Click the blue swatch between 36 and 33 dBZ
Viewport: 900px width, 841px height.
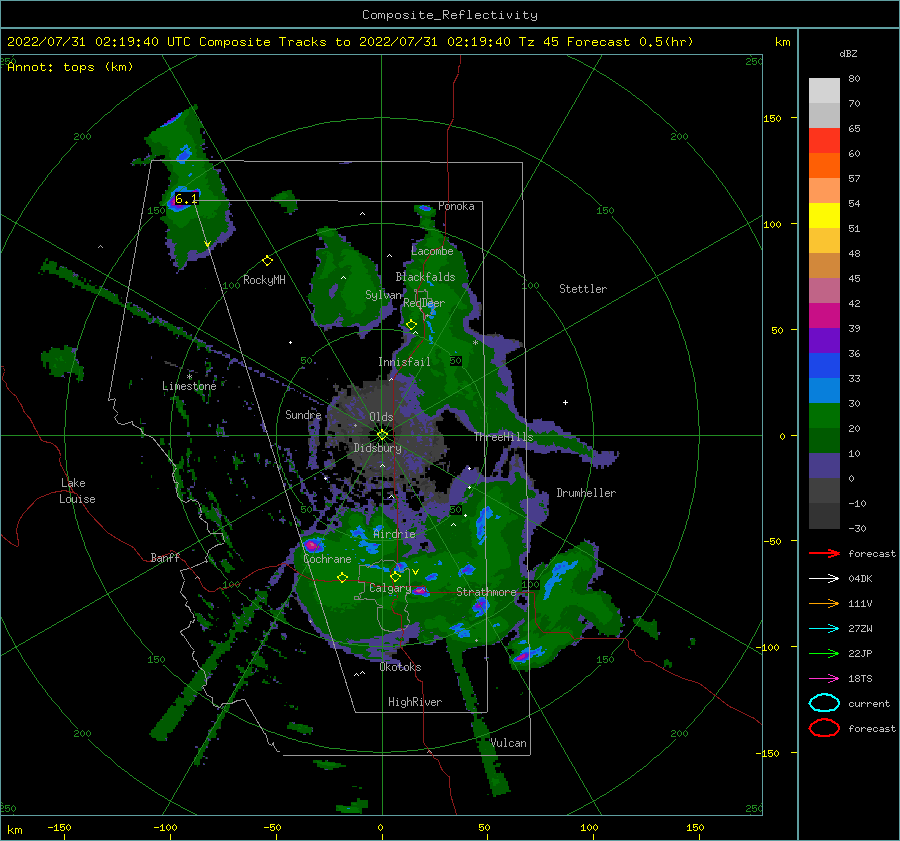(824, 366)
